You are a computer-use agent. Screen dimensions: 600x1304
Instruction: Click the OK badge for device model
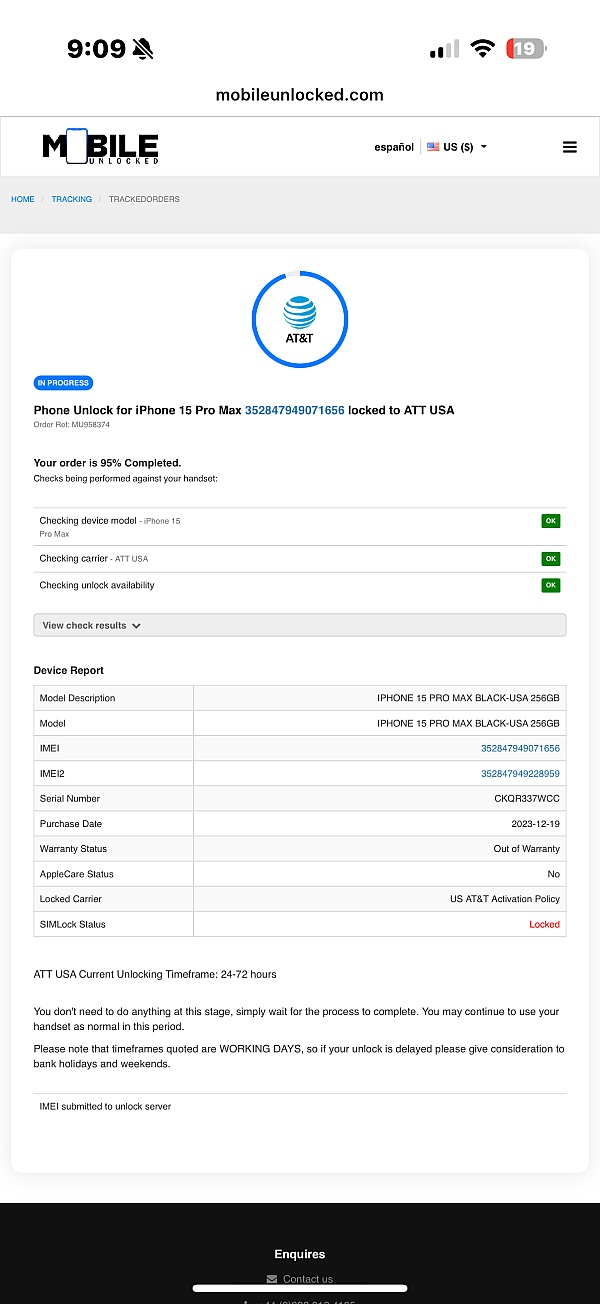pyautogui.click(x=551, y=521)
